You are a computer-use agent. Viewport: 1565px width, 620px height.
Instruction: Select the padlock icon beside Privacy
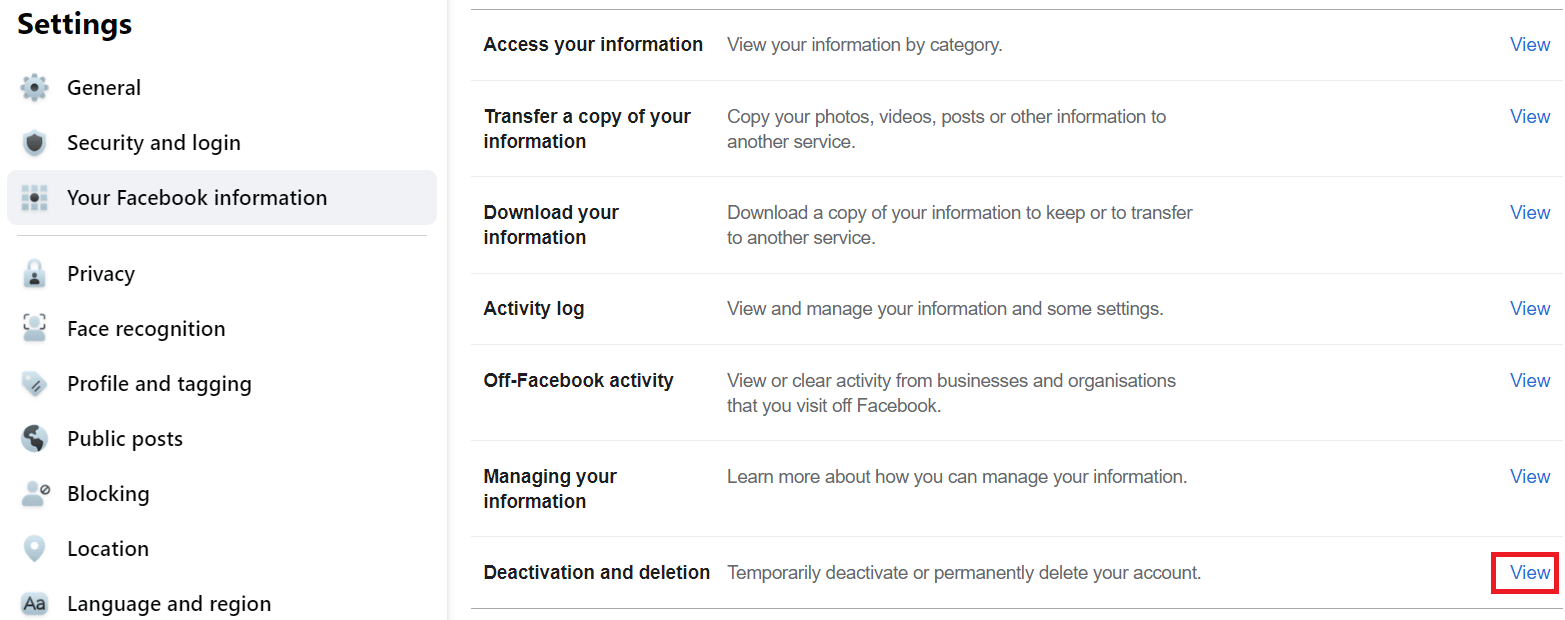pos(35,273)
